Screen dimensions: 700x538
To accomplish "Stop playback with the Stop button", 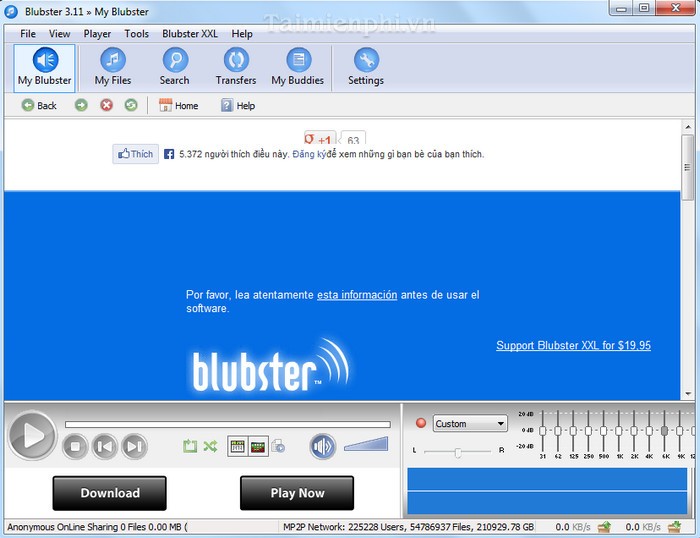I will 75,446.
